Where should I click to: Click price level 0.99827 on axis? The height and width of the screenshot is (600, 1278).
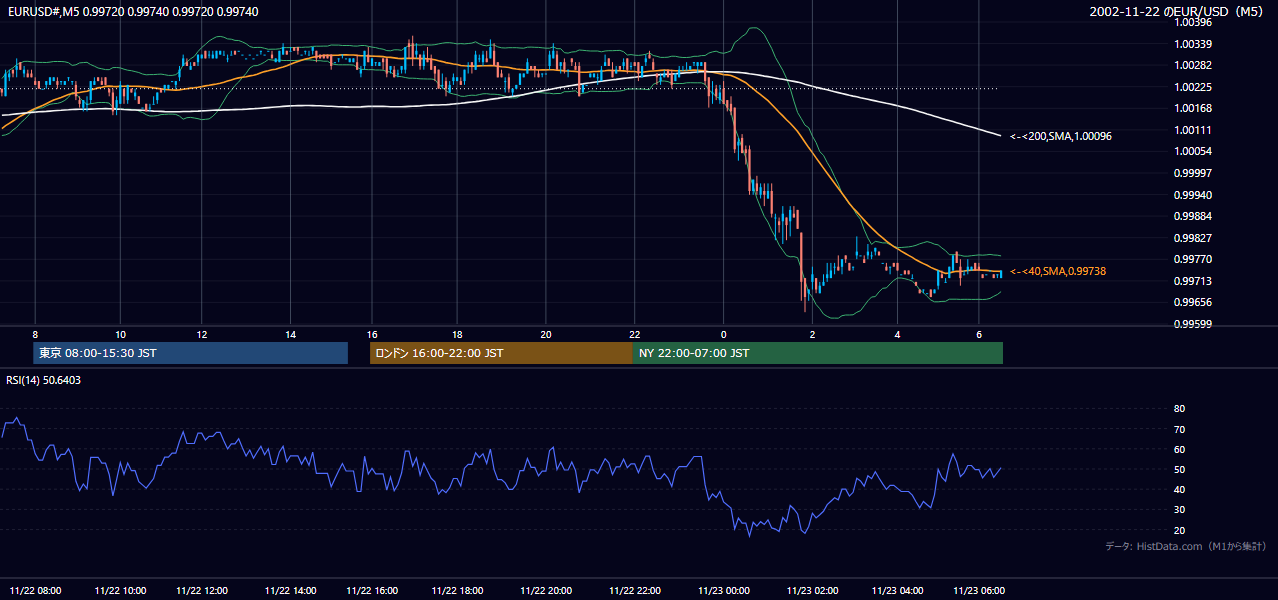(x=1192, y=238)
